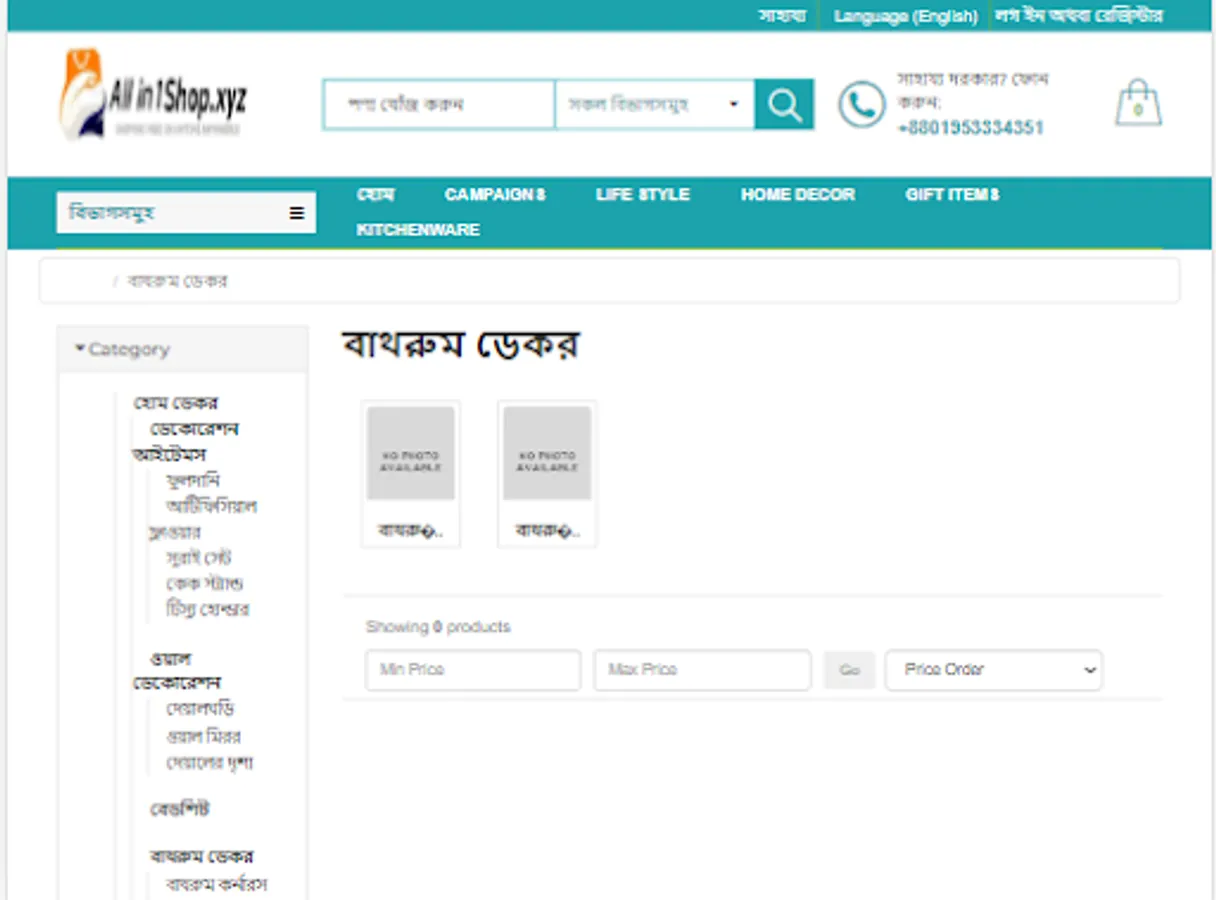Open the shopping bag cart icon
1216x900 pixels.
click(x=1138, y=103)
